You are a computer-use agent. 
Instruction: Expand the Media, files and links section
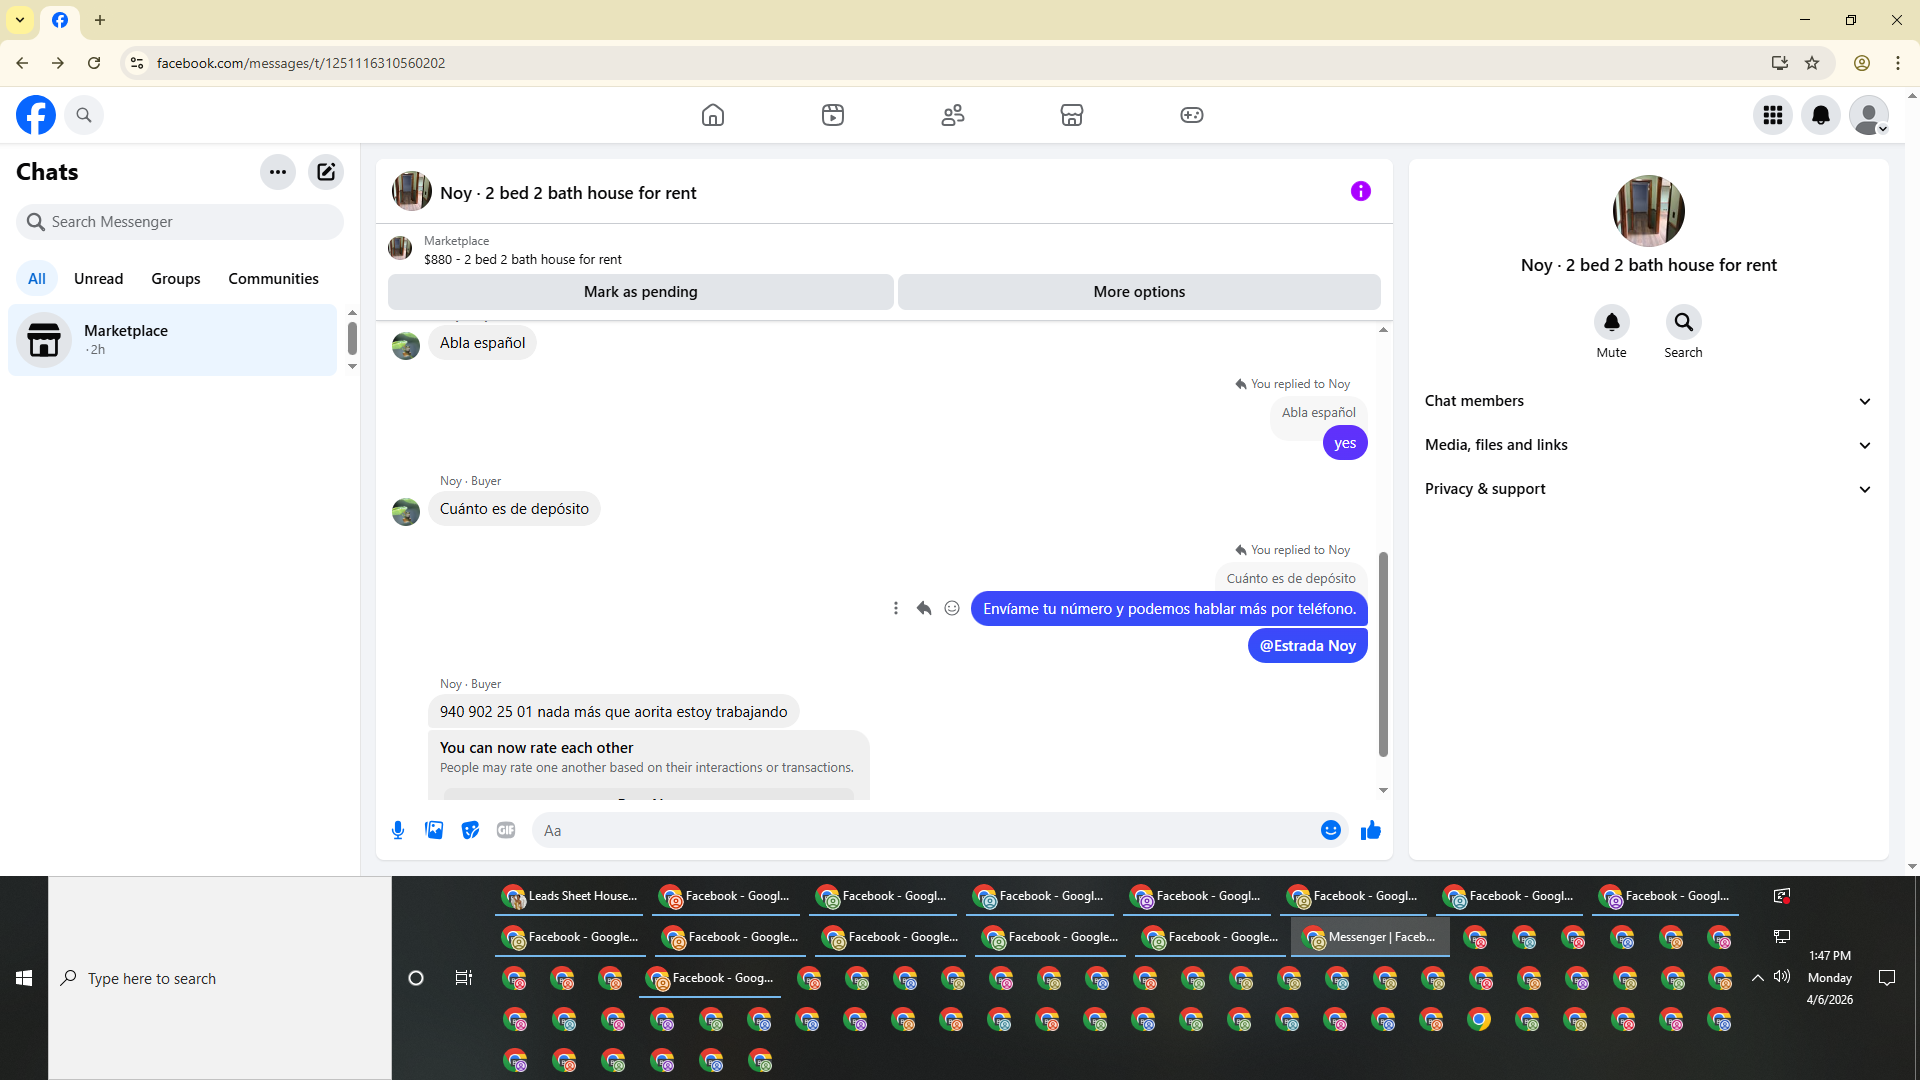pyautogui.click(x=1649, y=445)
